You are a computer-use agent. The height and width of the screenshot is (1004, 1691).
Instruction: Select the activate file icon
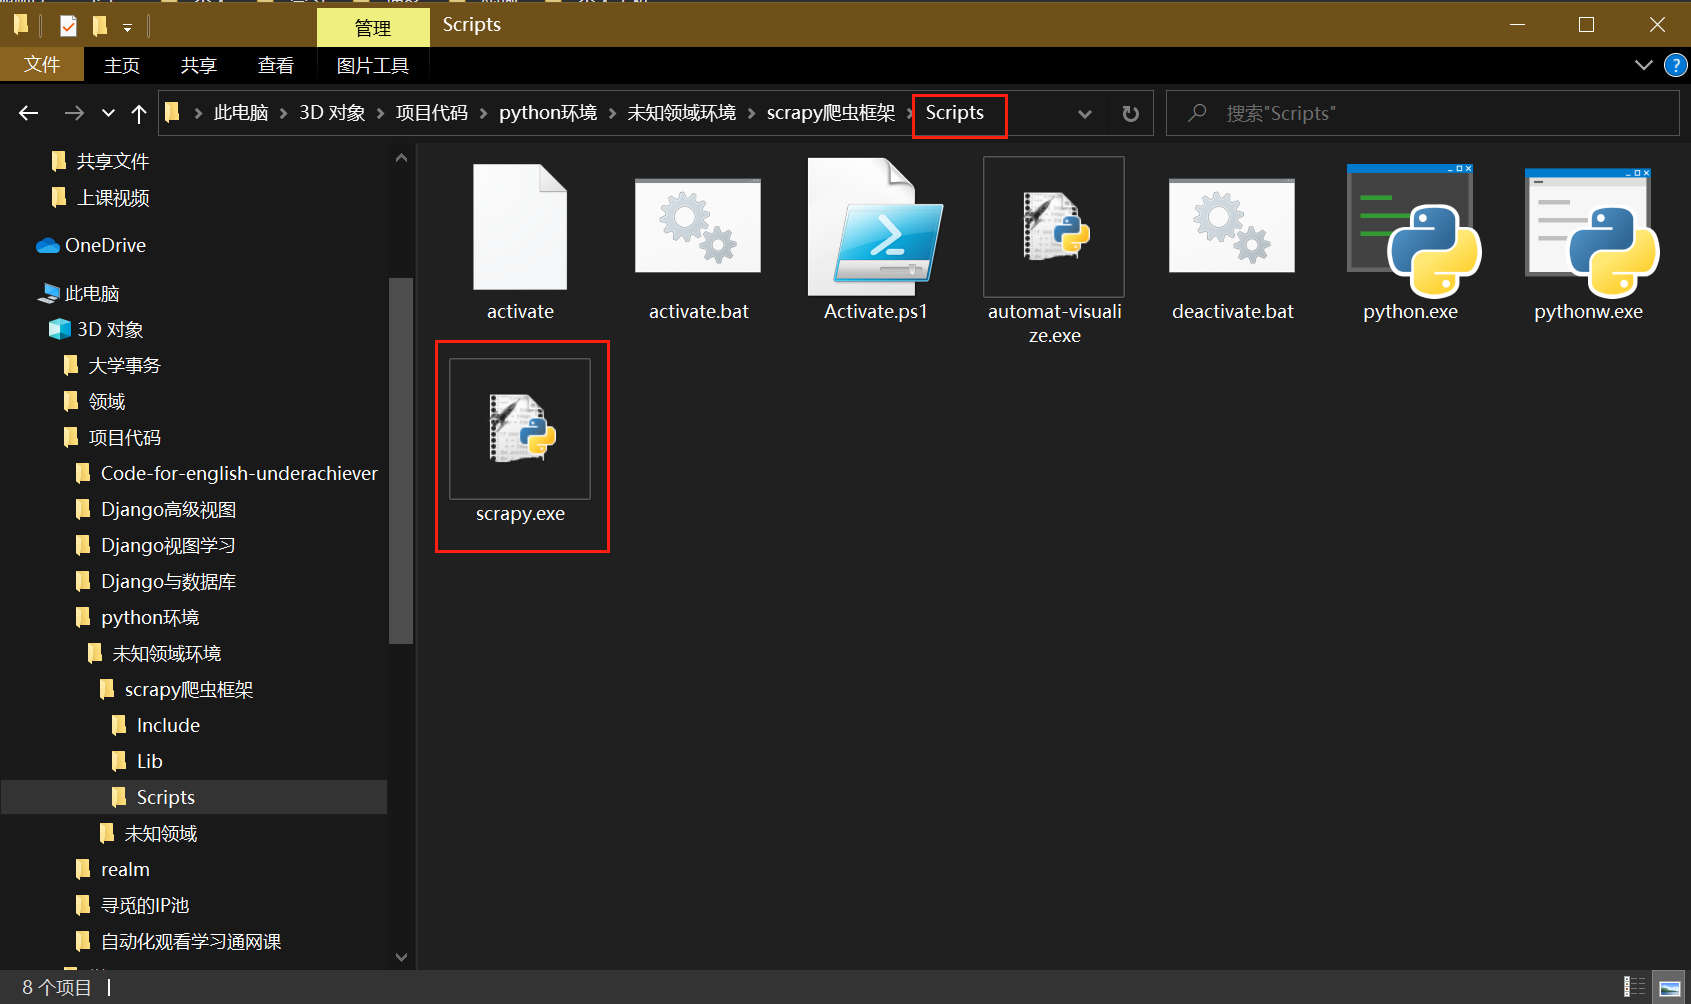point(520,227)
